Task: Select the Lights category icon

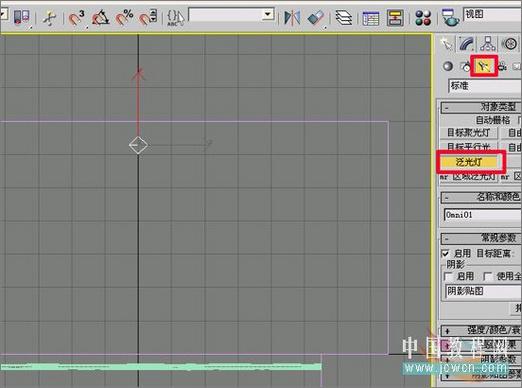Action: tap(484, 66)
